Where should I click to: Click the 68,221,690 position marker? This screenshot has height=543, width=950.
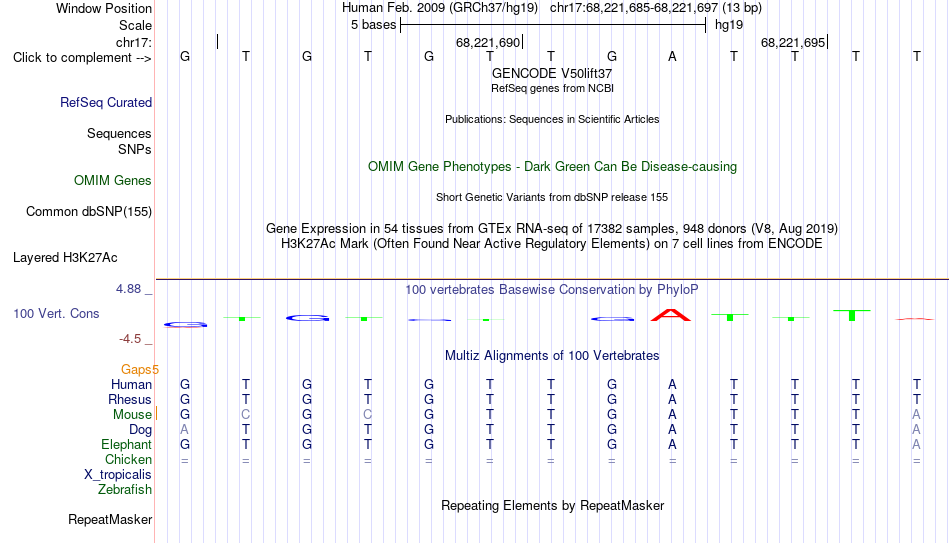tap(488, 43)
